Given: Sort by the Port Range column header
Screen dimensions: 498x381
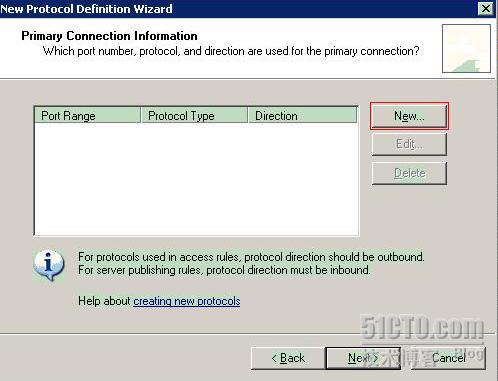Looking at the screenshot, I should click(87, 115).
